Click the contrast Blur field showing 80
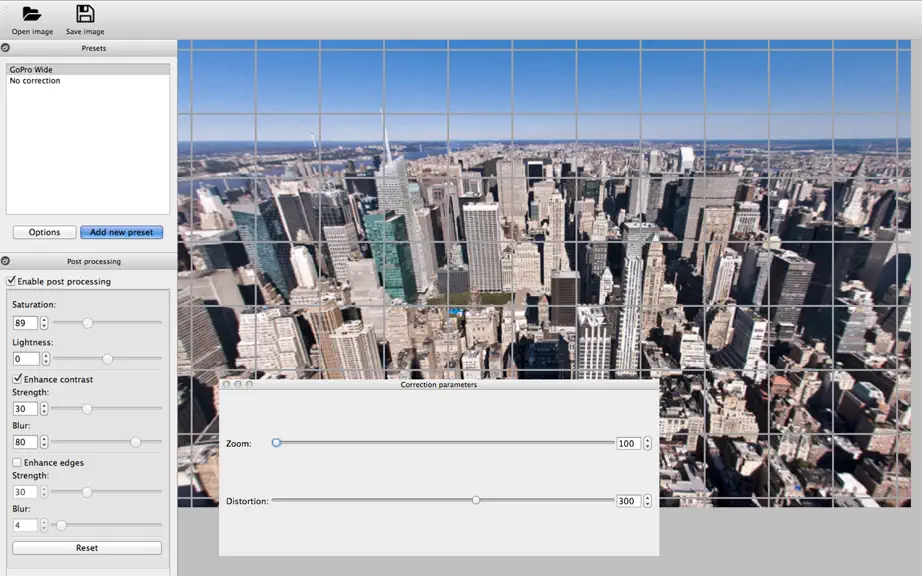 [25, 442]
